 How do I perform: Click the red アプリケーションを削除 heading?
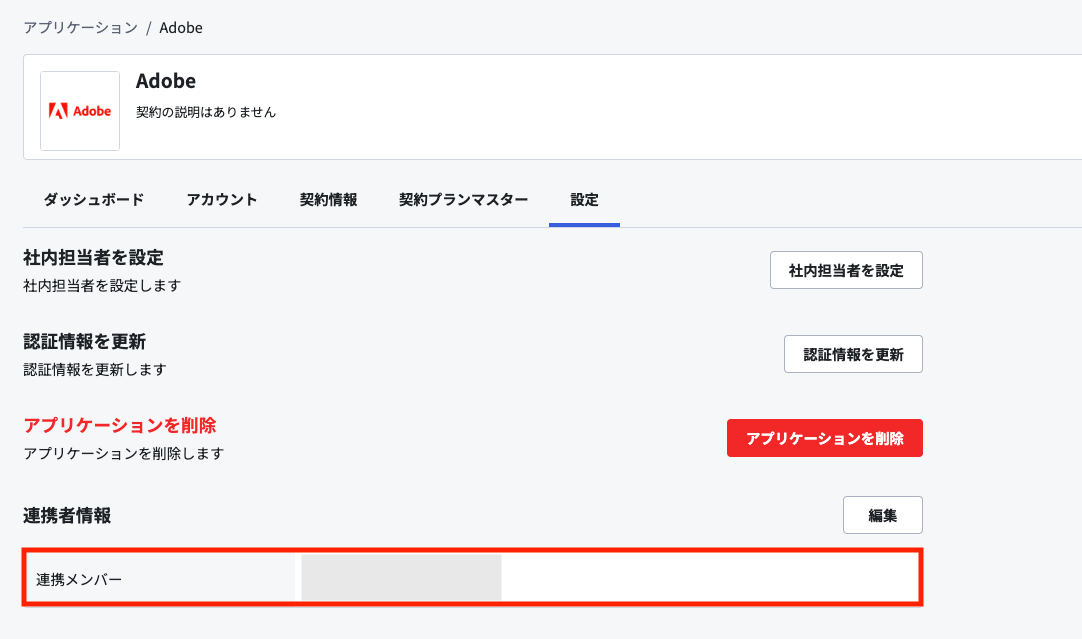click(119, 425)
